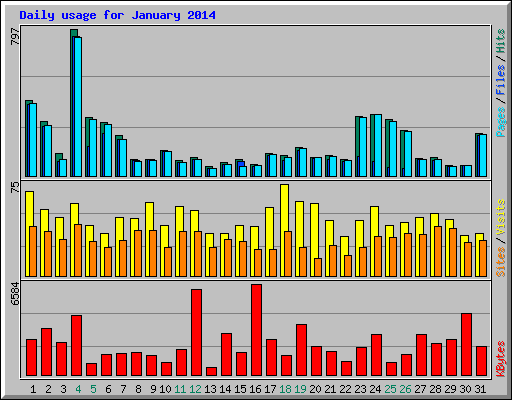The height and width of the screenshot is (400, 512).
Task: Click day 12 label on the x-axis
Action: 195,389
